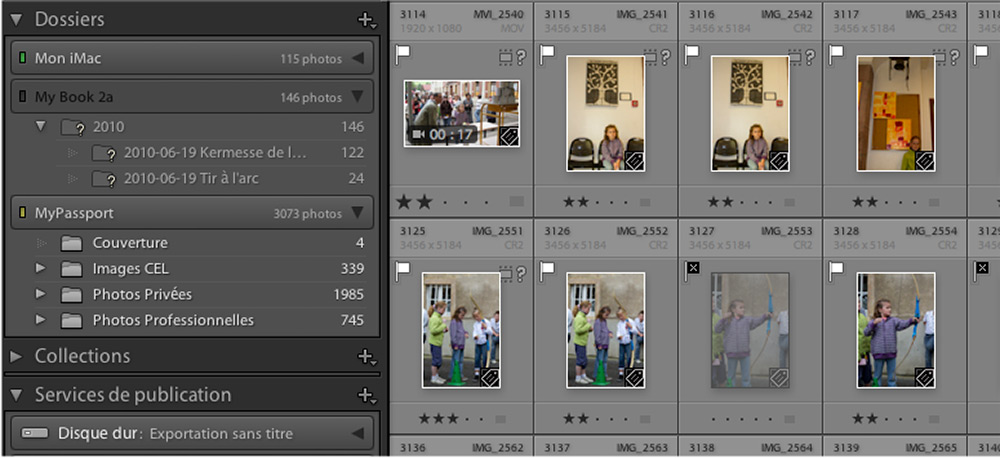Select the Photos Privées folder name

(142, 295)
